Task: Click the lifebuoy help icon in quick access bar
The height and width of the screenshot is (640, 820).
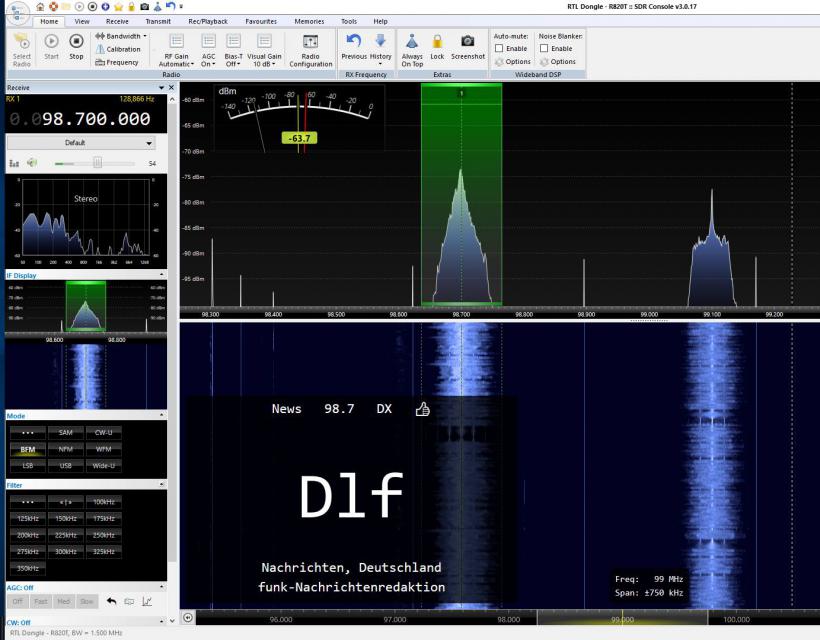Action: [53, 6]
